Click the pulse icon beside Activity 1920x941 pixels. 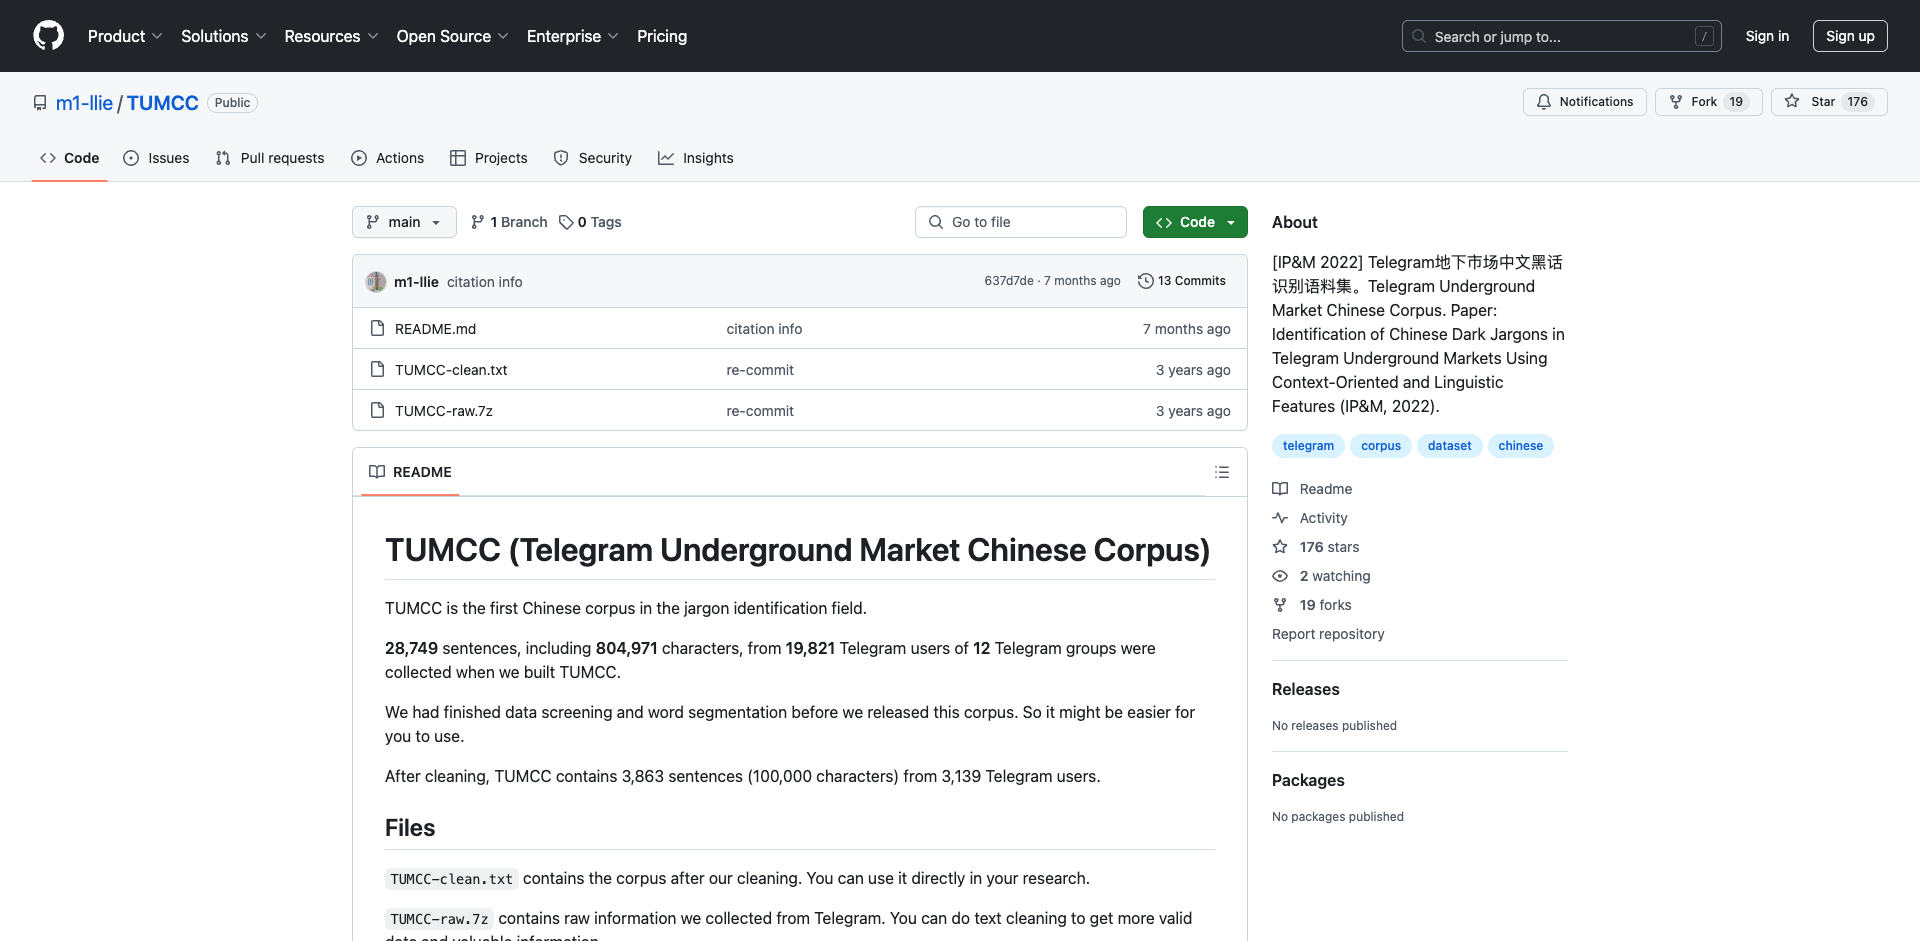click(1280, 518)
